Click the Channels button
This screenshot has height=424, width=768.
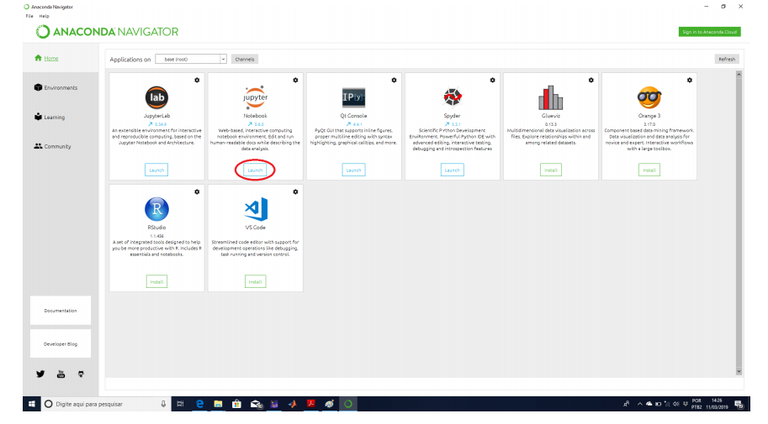tap(245, 59)
